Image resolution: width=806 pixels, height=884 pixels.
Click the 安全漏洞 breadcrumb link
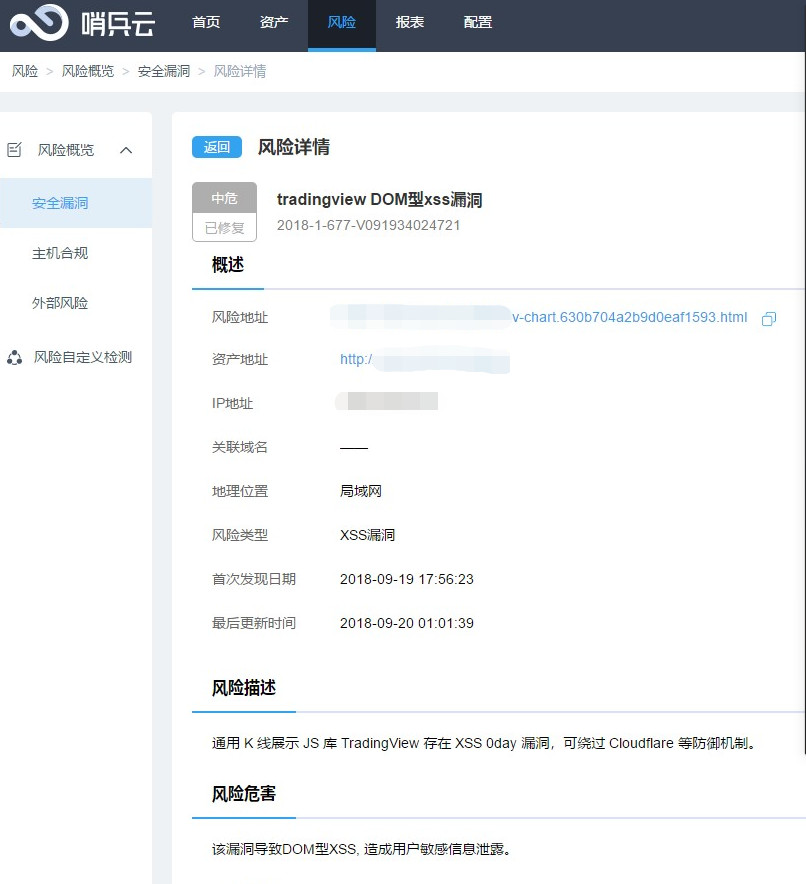pyautogui.click(x=164, y=71)
